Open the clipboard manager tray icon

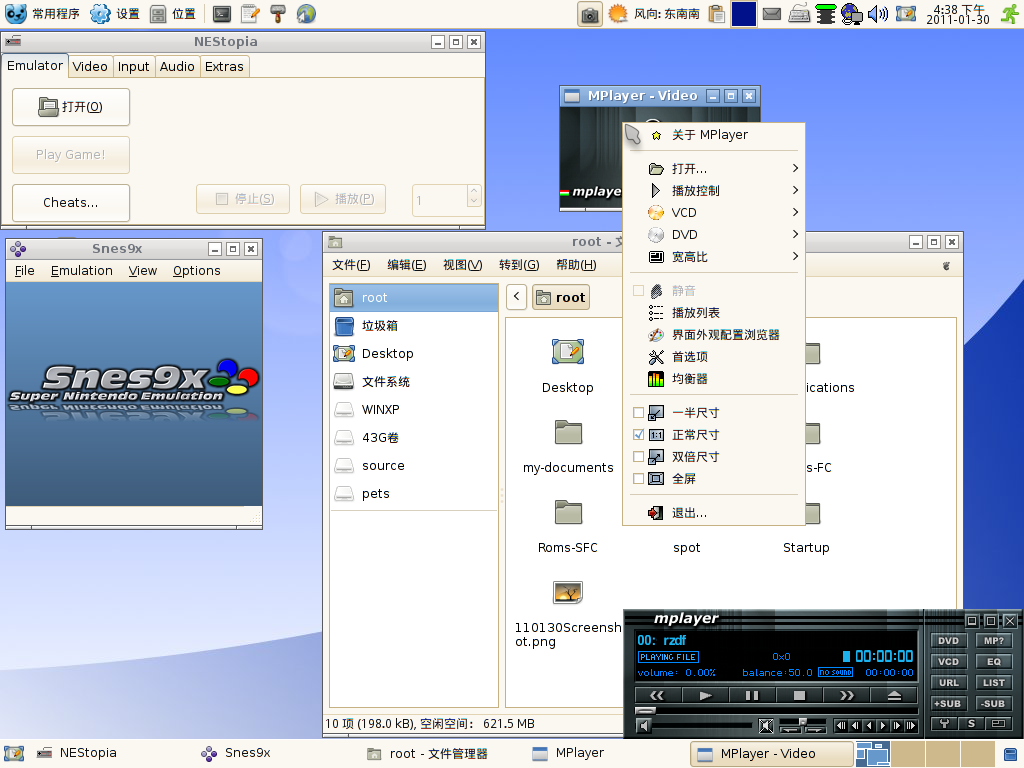pos(716,14)
